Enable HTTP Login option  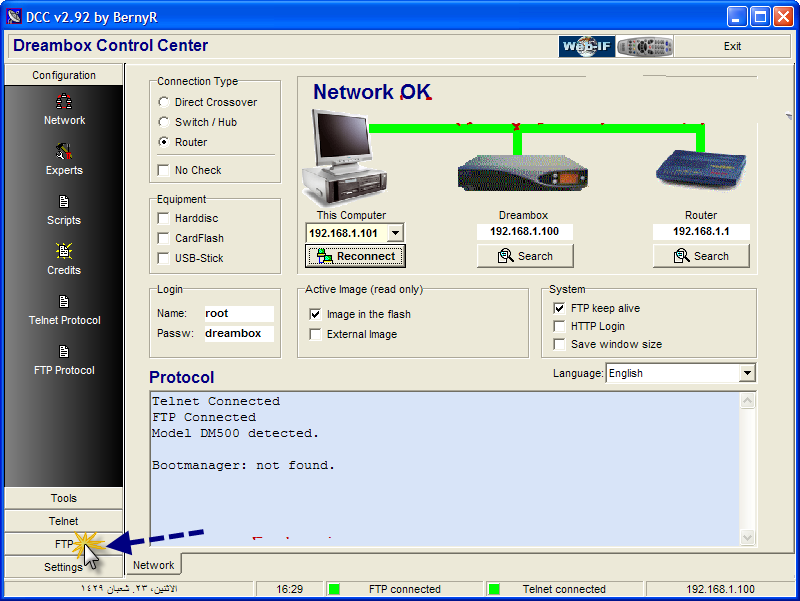559,326
